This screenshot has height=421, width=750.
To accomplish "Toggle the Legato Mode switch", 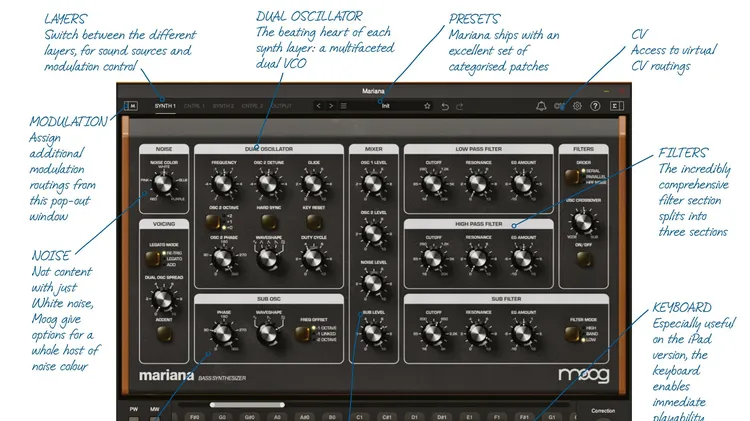I will 153,259.
